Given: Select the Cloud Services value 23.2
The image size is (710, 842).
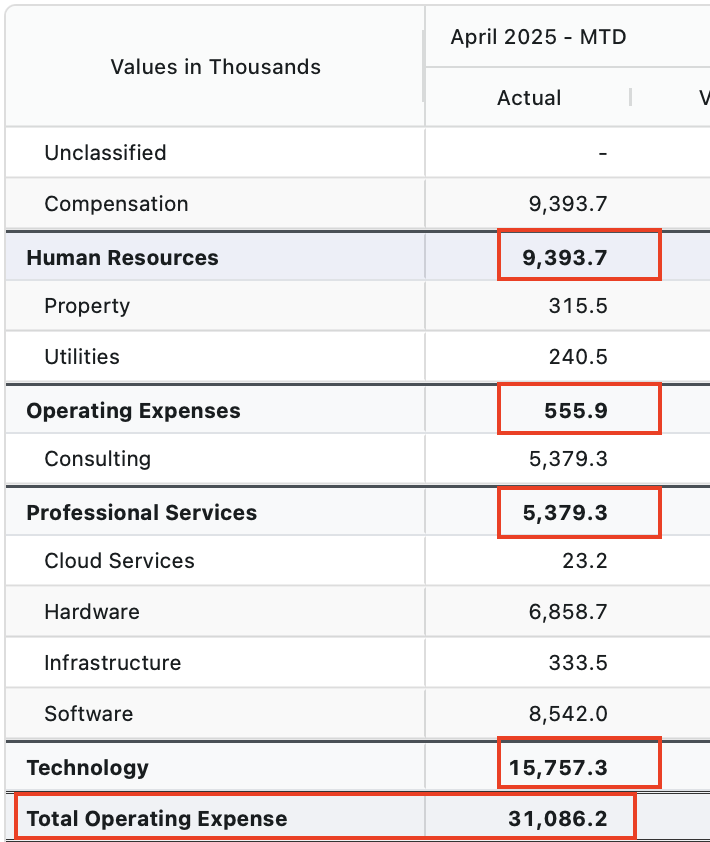Looking at the screenshot, I should click(x=585, y=561).
